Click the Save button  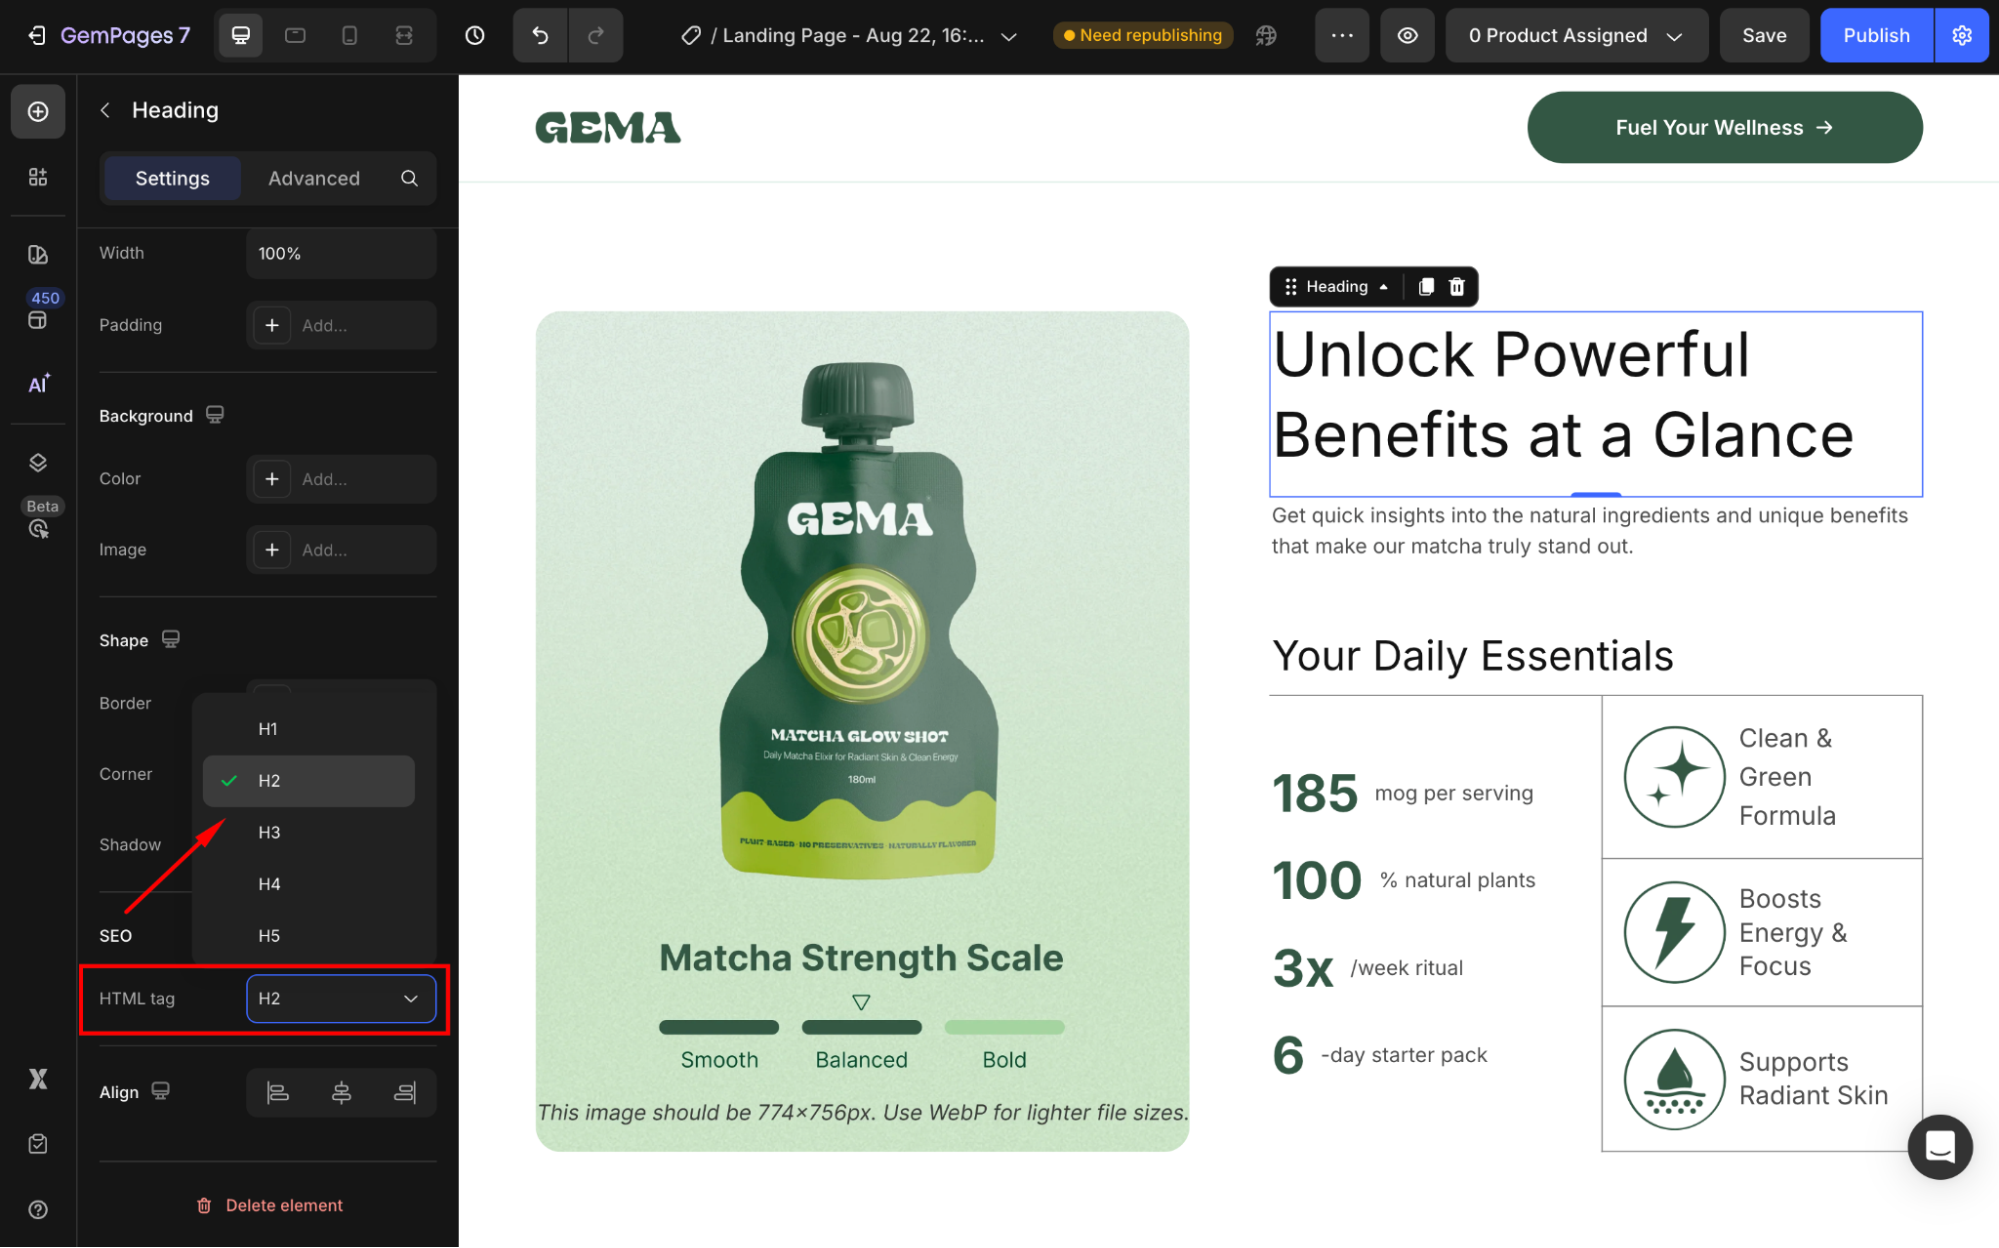coord(1763,36)
